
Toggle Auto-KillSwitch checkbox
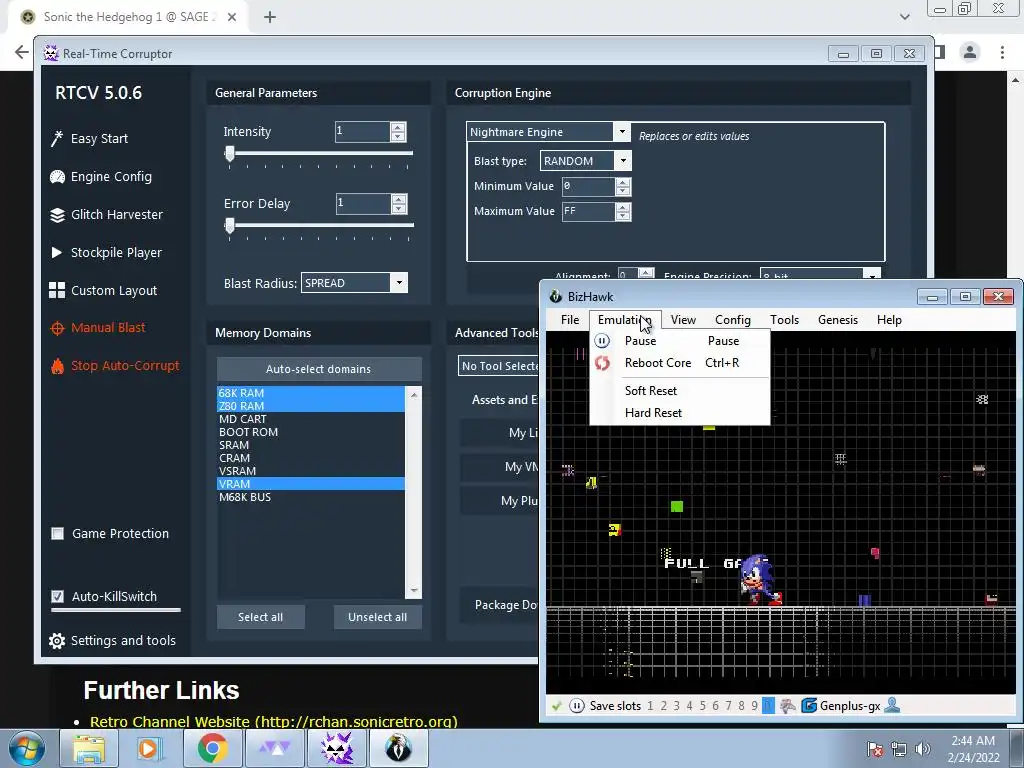pos(57,596)
